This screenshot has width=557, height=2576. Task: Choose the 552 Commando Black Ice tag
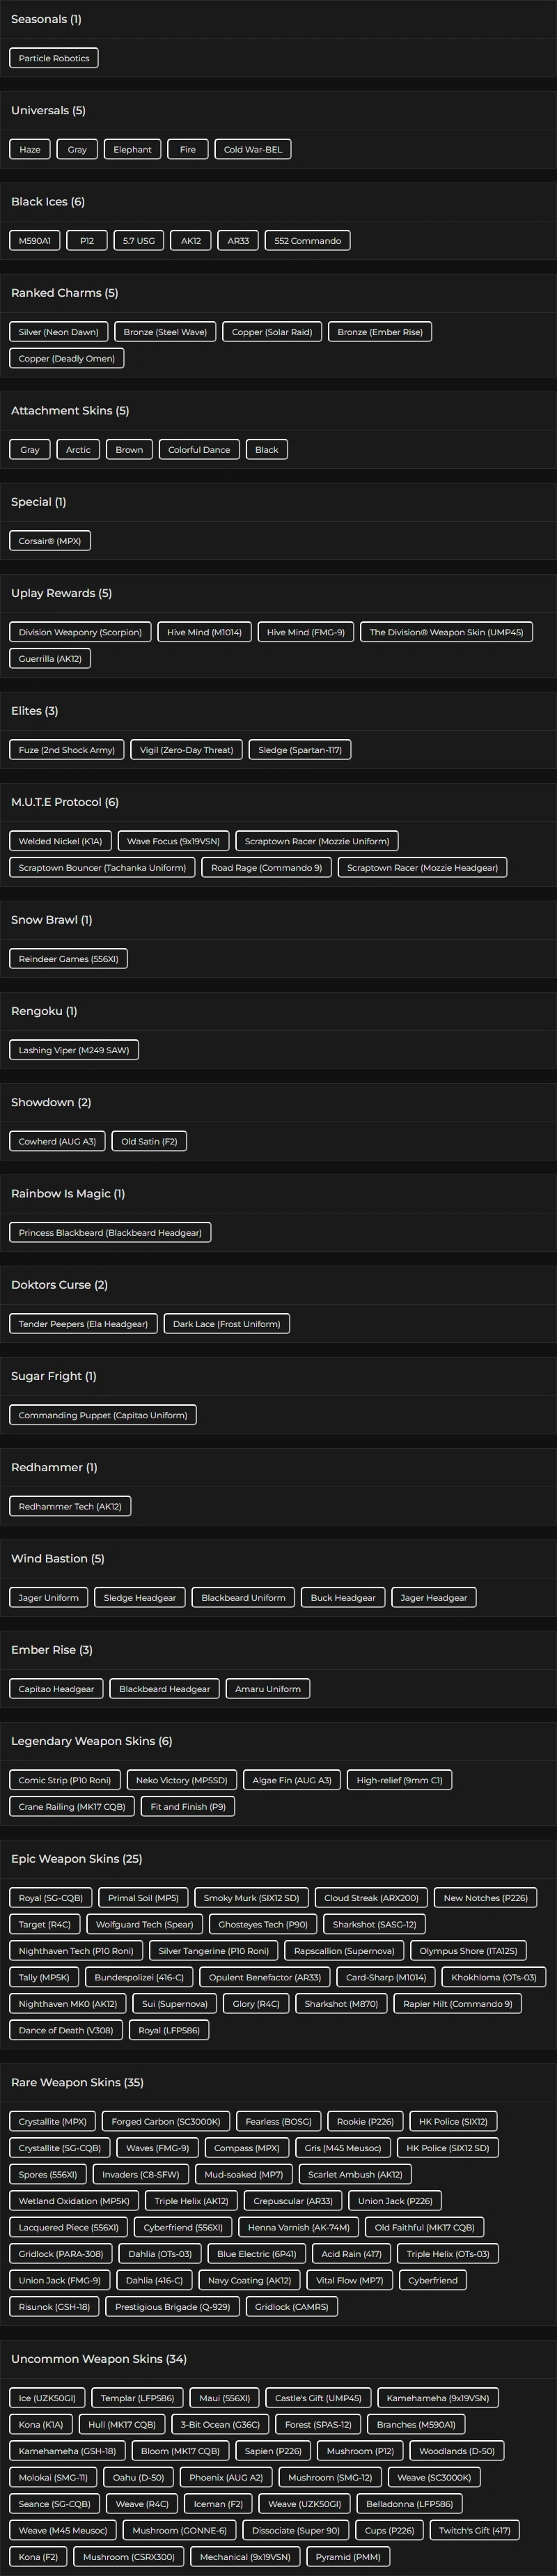(x=307, y=240)
